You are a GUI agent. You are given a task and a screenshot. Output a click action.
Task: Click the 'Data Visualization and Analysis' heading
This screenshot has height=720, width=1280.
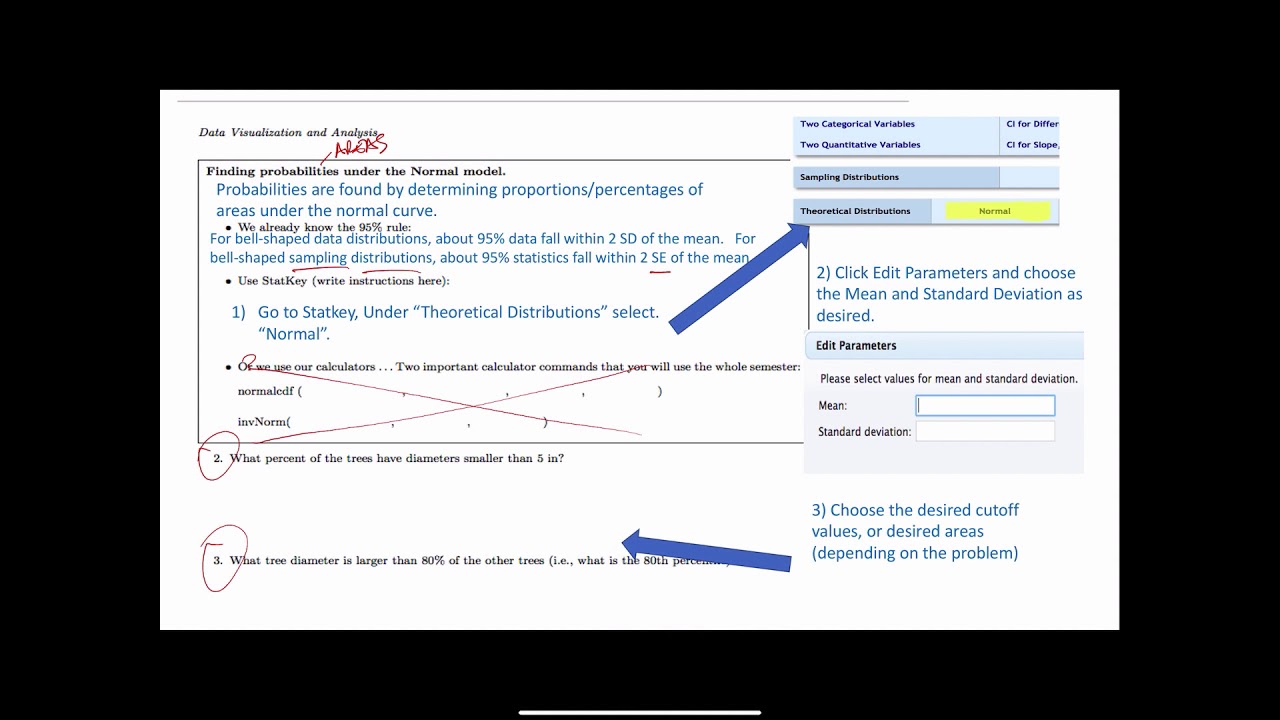[x=288, y=132]
